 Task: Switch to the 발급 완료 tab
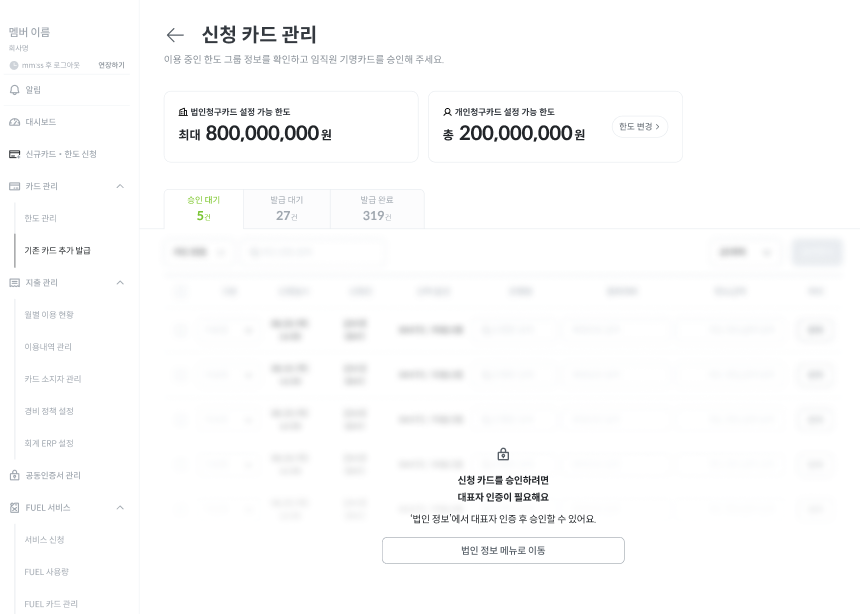click(377, 208)
